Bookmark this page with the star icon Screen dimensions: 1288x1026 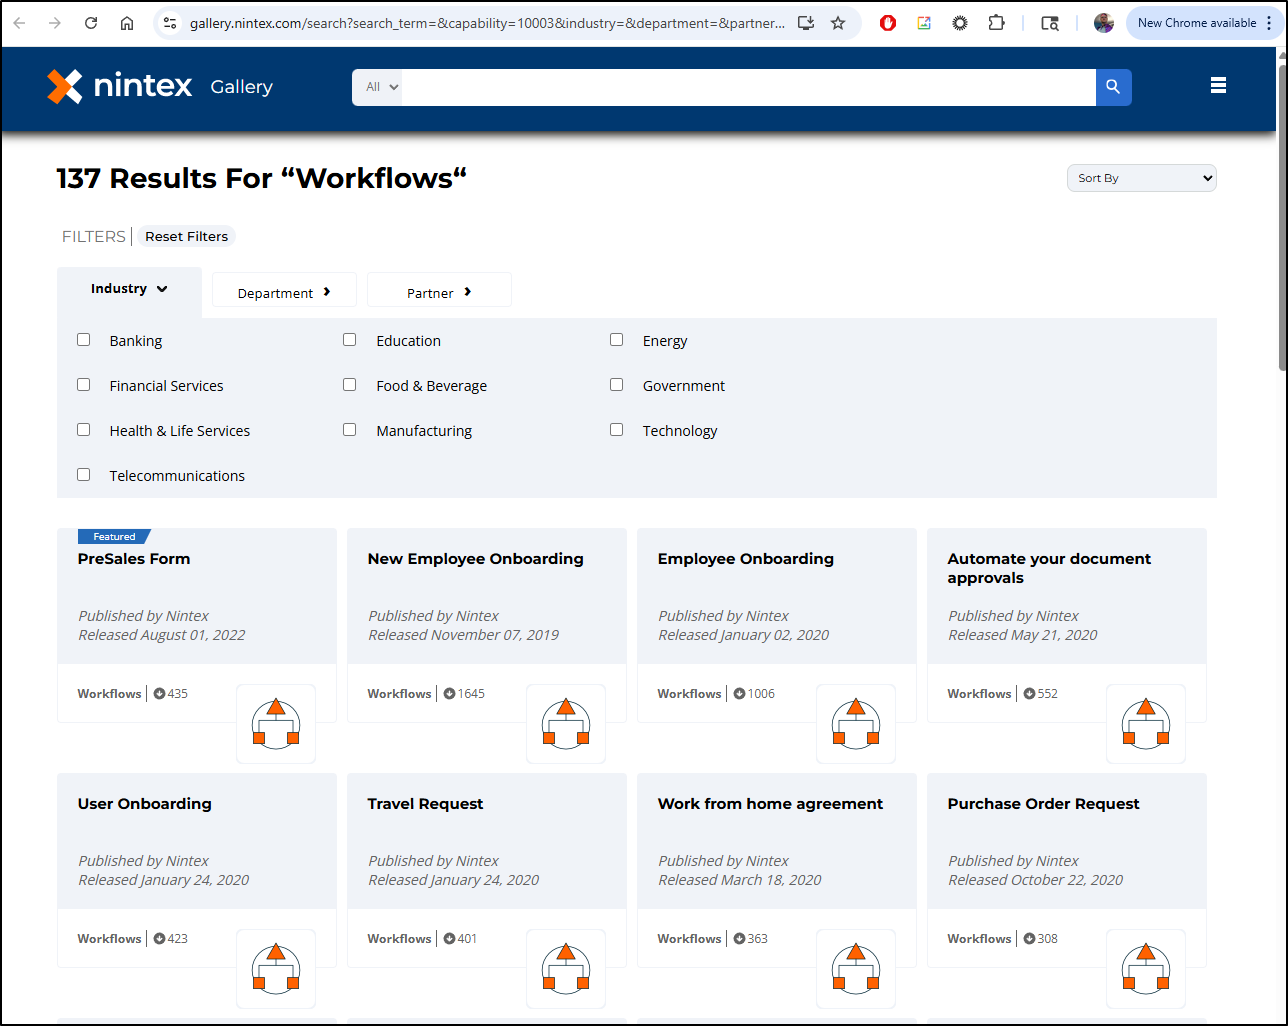tap(838, 23)
